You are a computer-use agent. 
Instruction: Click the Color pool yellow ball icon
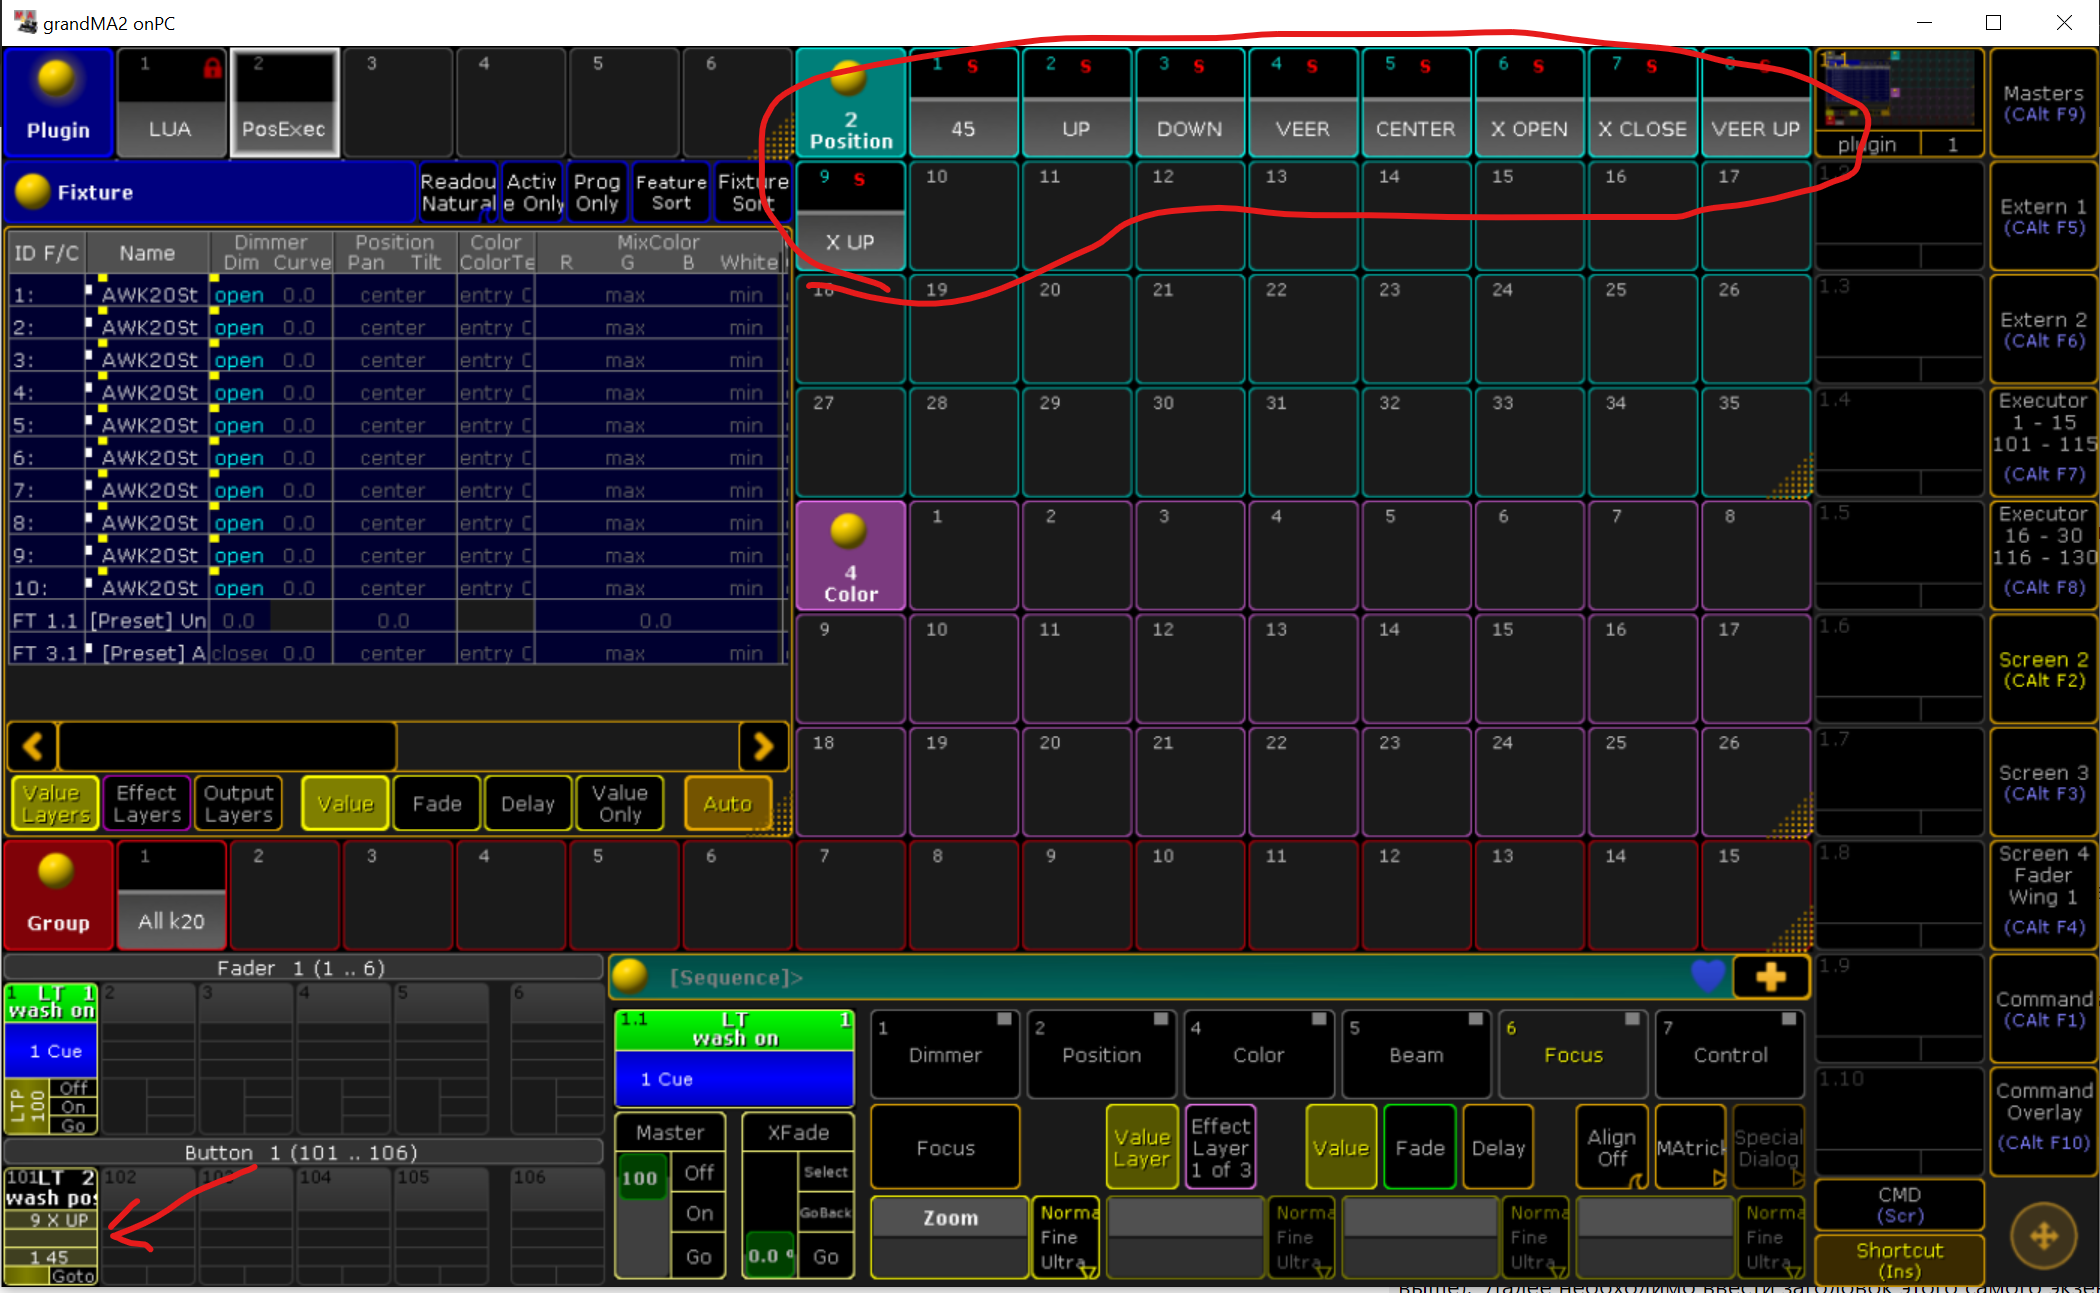point(848,531)
